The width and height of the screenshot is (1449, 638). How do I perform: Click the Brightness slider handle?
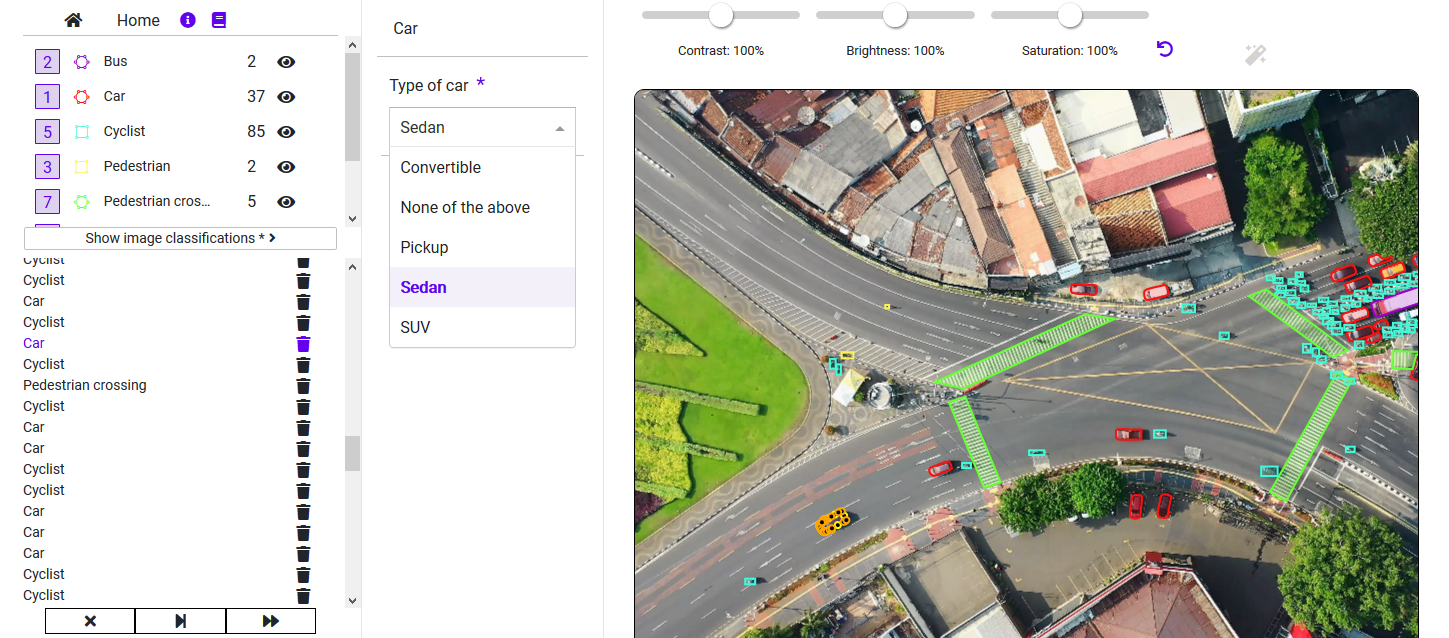895,15
